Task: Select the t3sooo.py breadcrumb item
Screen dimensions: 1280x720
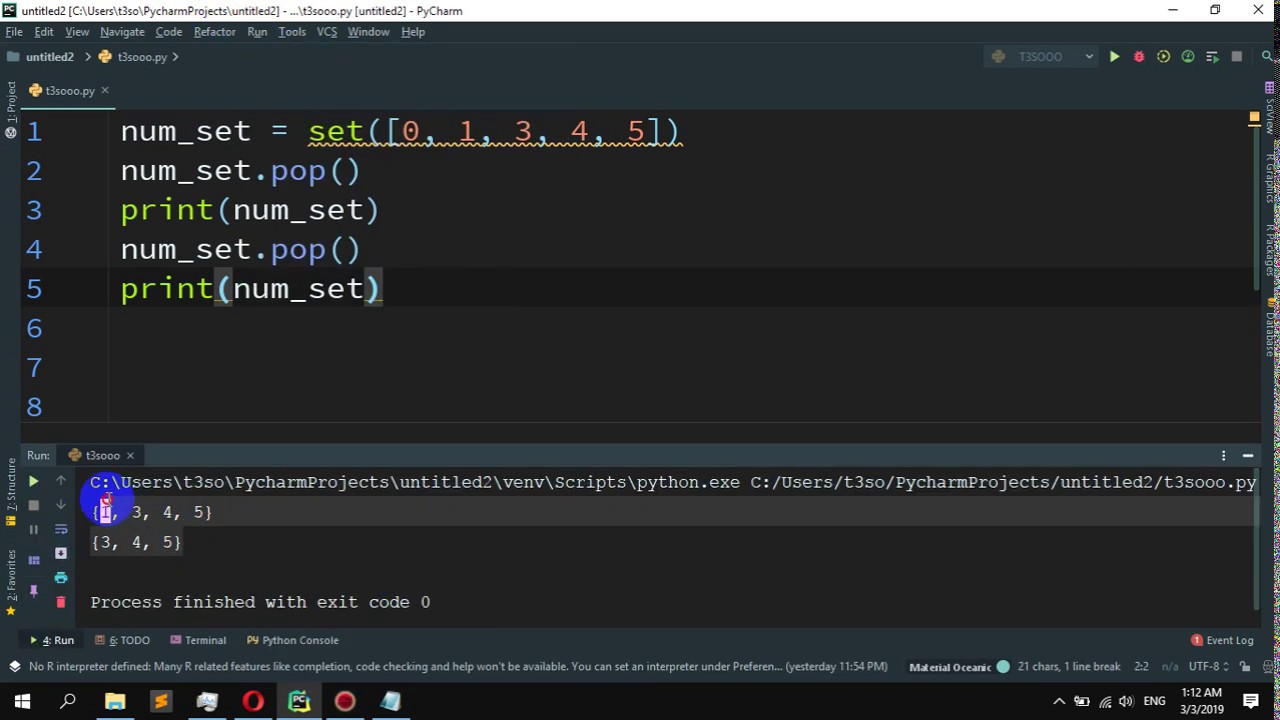Action: 133,57
